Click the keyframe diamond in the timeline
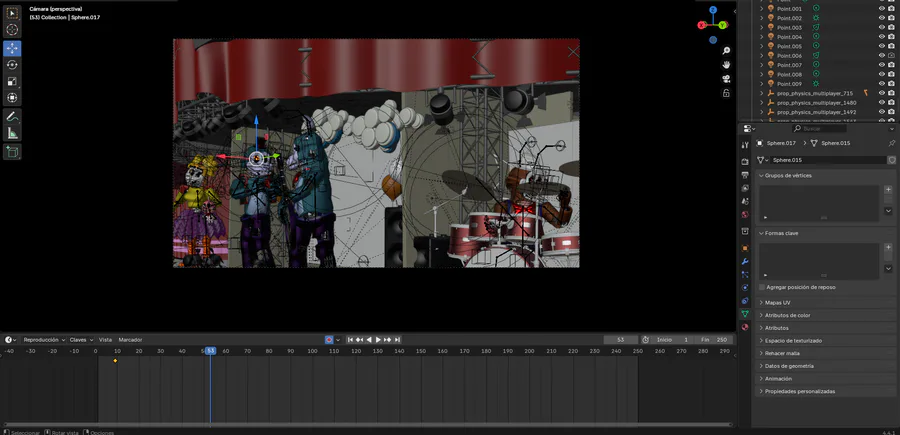 tap(115, 360)
